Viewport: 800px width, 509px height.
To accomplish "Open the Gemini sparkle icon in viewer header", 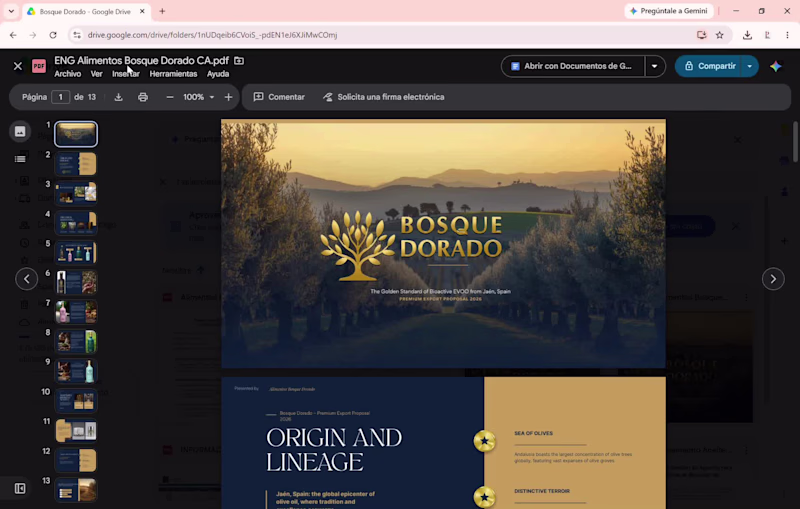I will pyautogui.click(x=776, y=66).
